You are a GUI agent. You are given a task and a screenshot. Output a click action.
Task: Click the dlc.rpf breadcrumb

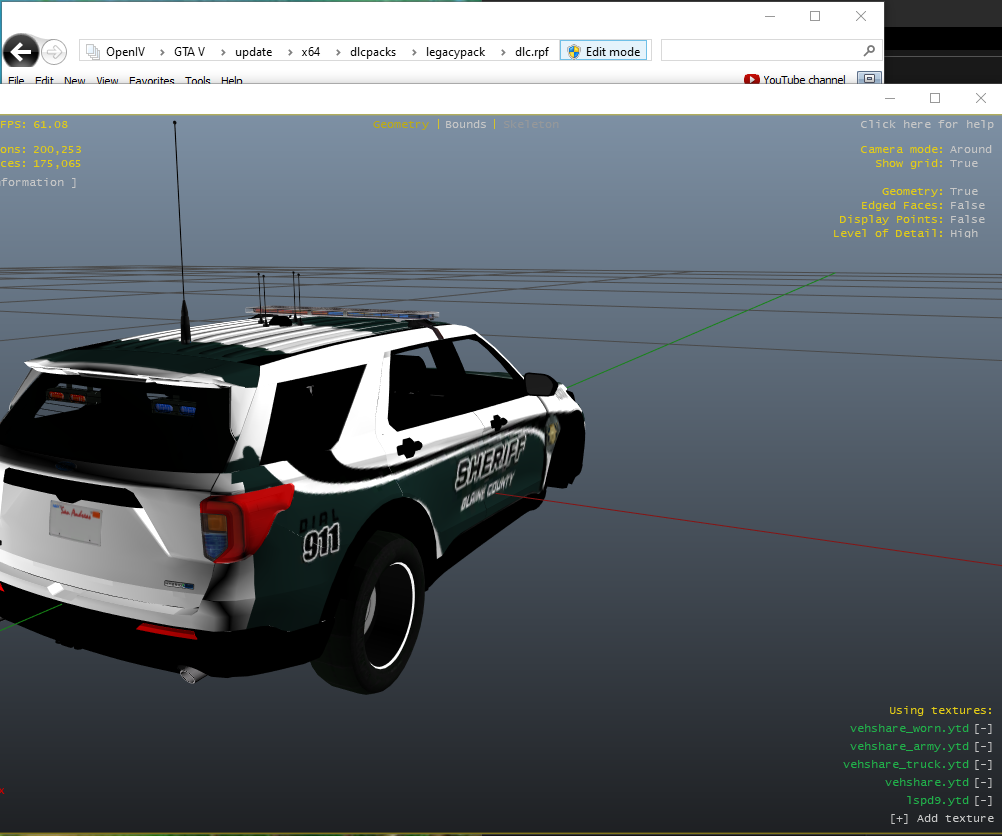(x=532, y=52)
